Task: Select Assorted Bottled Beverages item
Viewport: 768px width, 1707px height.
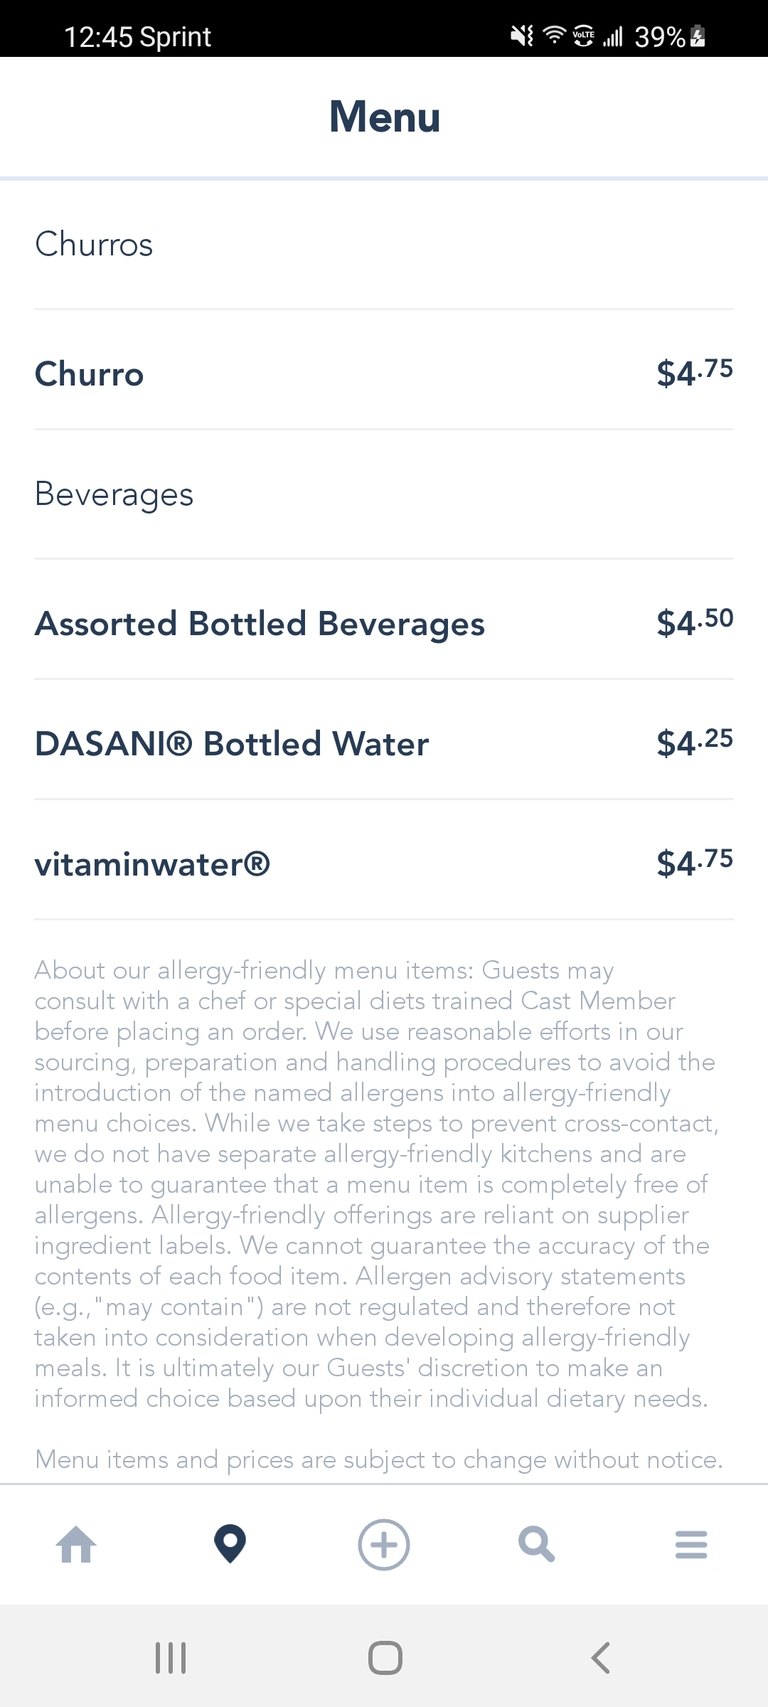Action: (x=259, y=624)
